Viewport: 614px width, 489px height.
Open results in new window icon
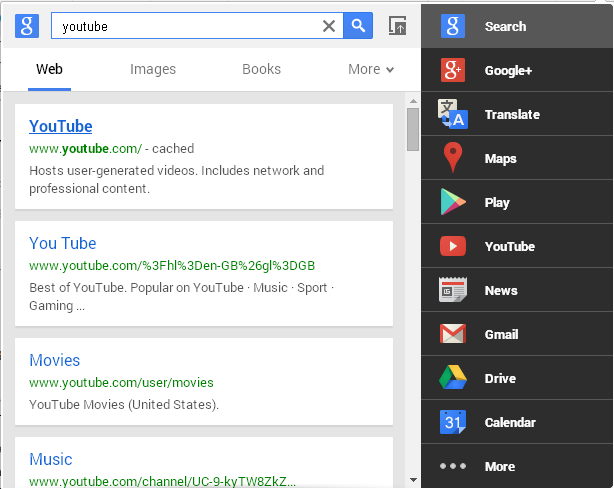[397, 26]
